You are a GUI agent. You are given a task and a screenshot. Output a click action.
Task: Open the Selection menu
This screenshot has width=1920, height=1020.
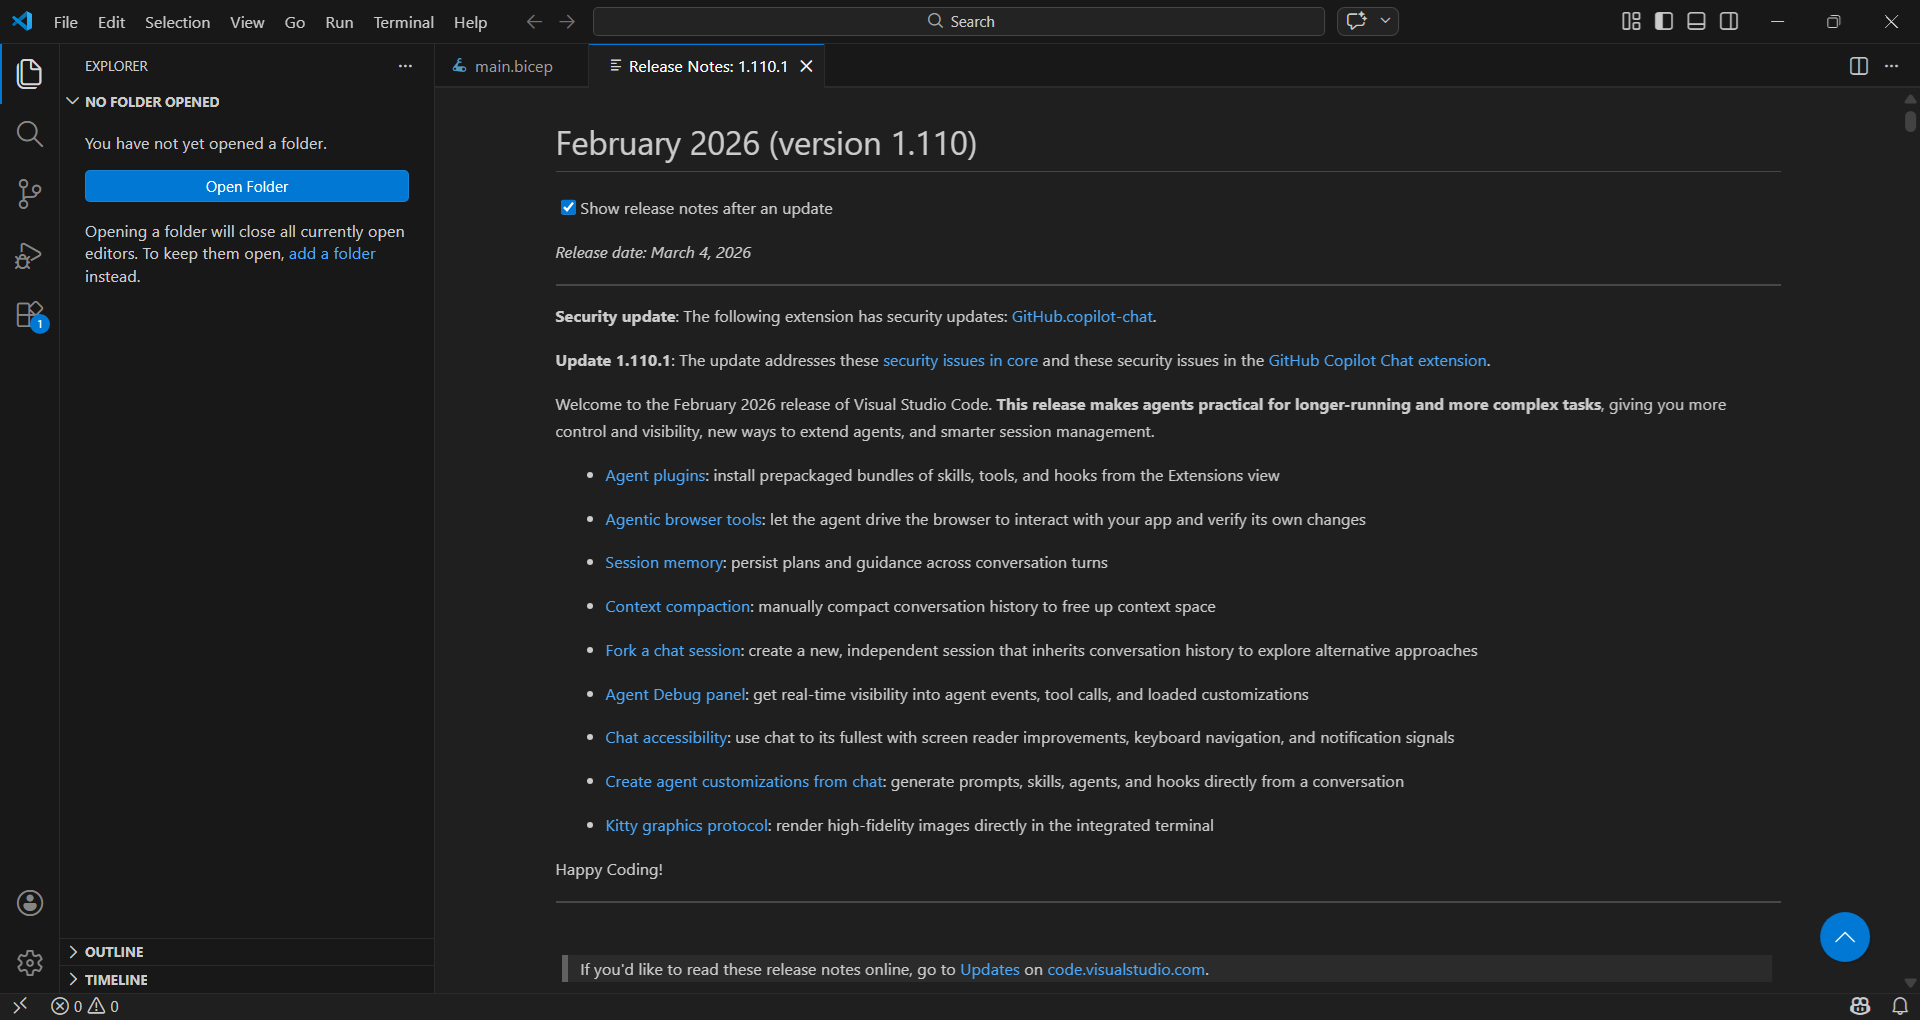(x=177, y=22)
